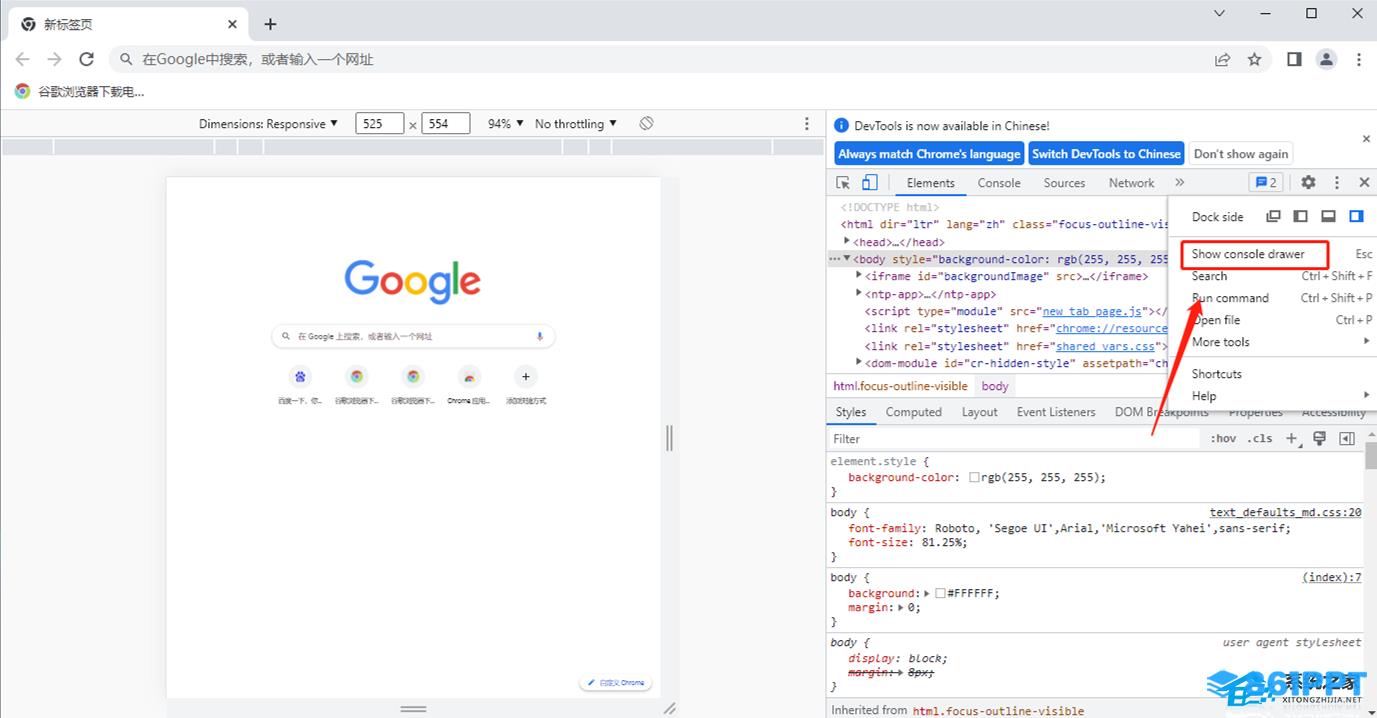Screen dimensions: 1377x718
Task: Open text_defaults_md.css:20 source link
Action: point(1285,512)
